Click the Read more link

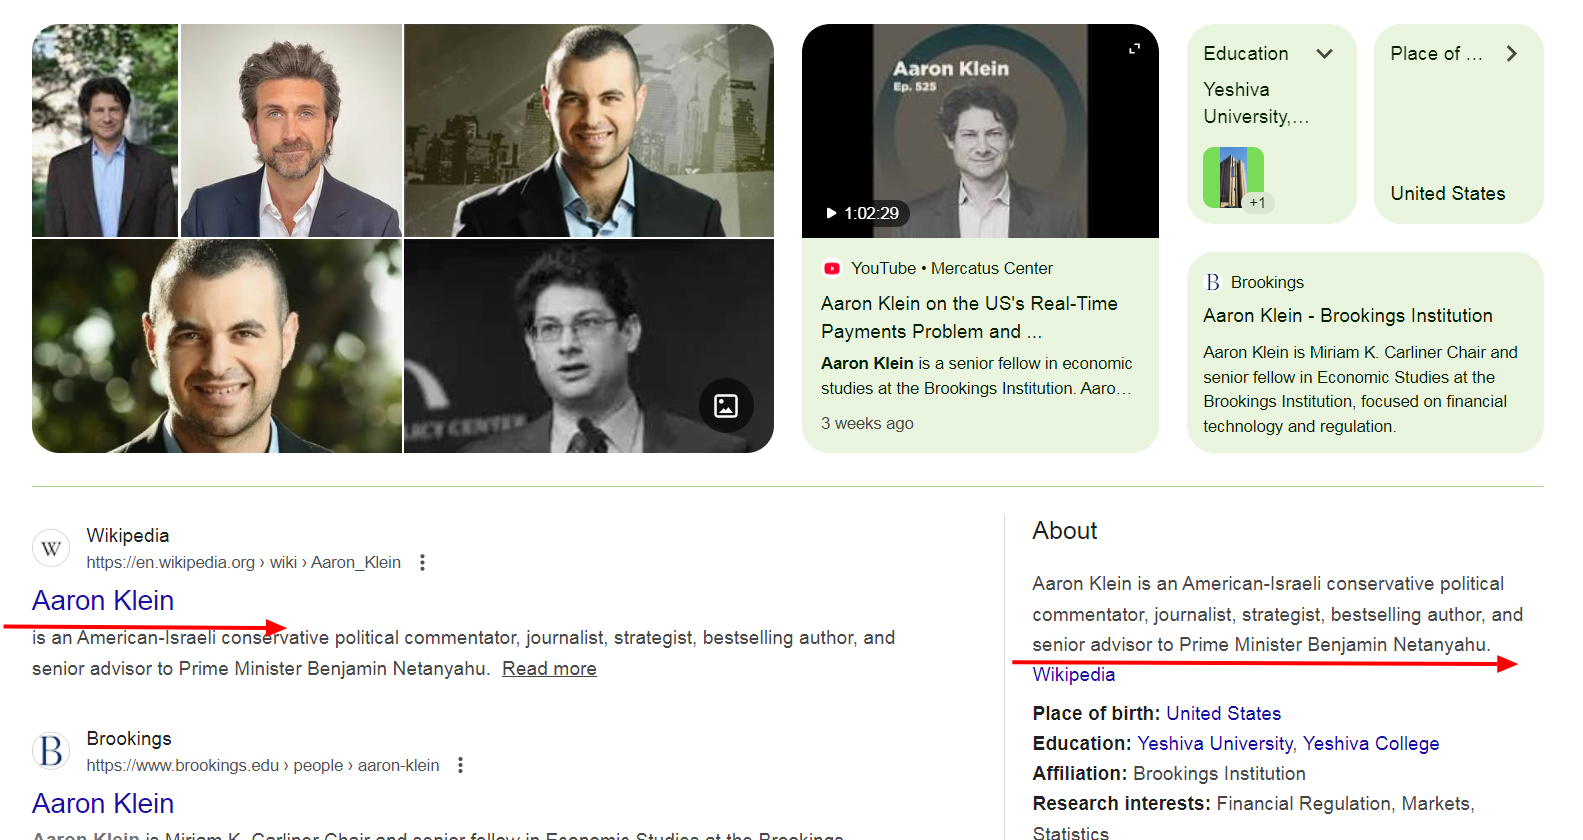click(x=549, y=668)
